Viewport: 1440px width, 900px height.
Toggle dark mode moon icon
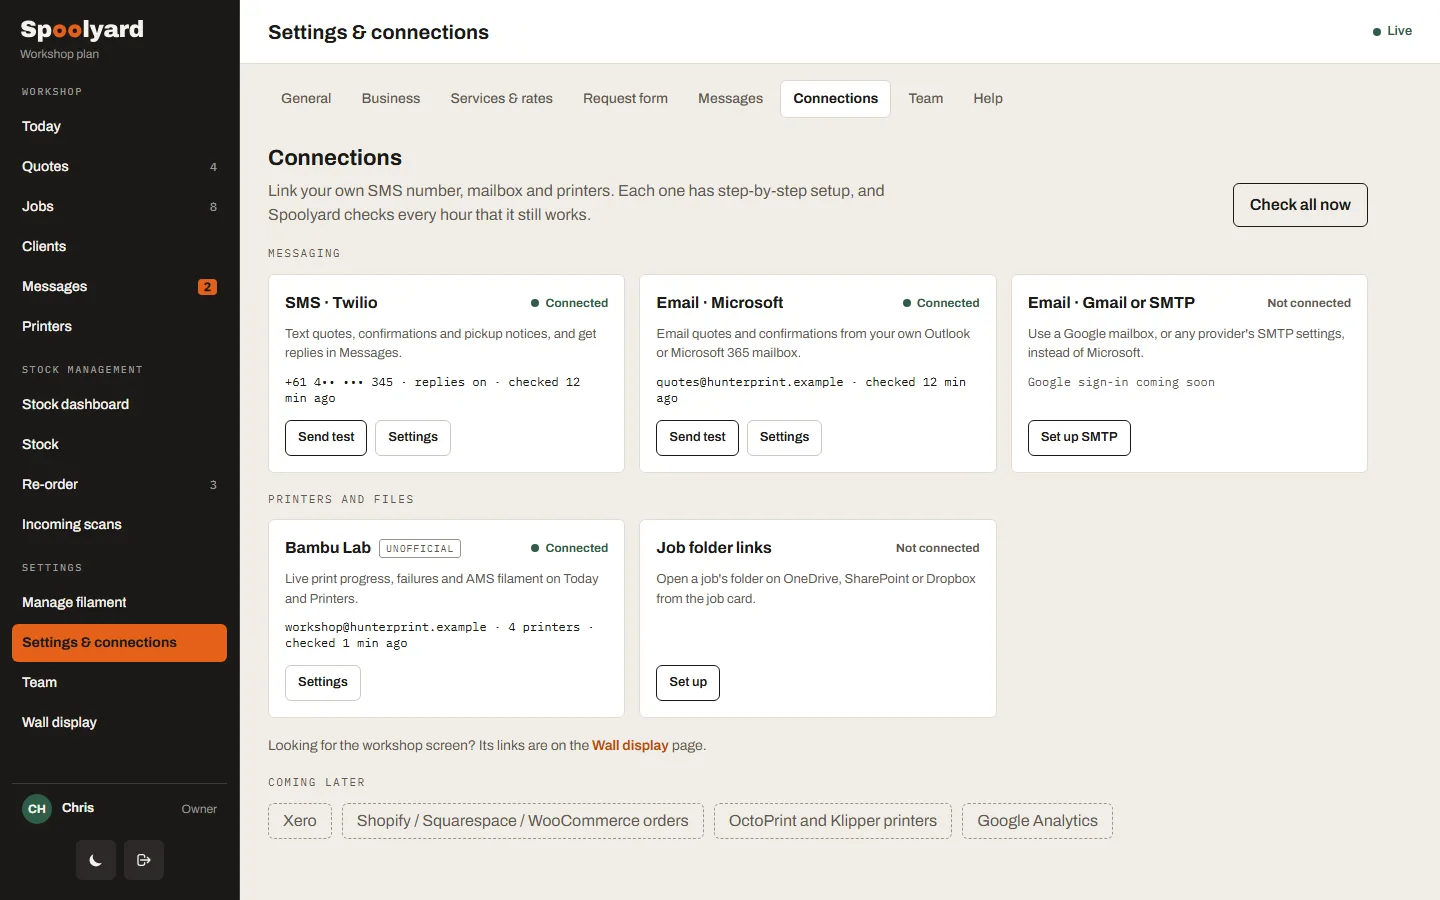[96, 860]
